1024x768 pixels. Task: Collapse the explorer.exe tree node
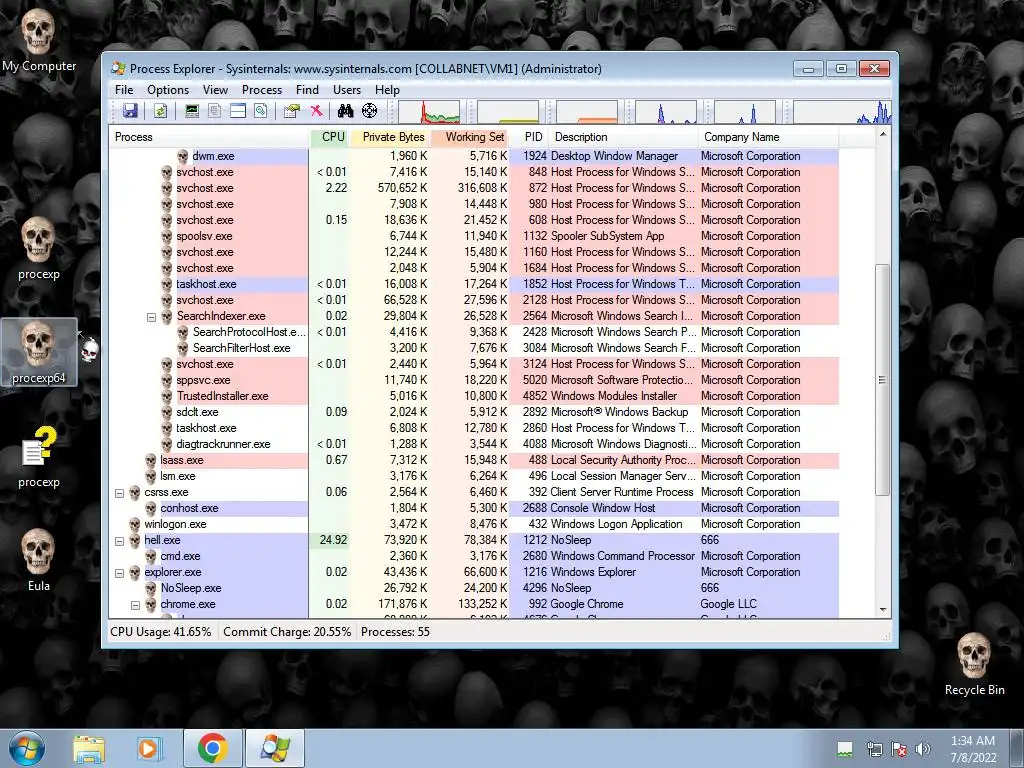click(119, 573)
